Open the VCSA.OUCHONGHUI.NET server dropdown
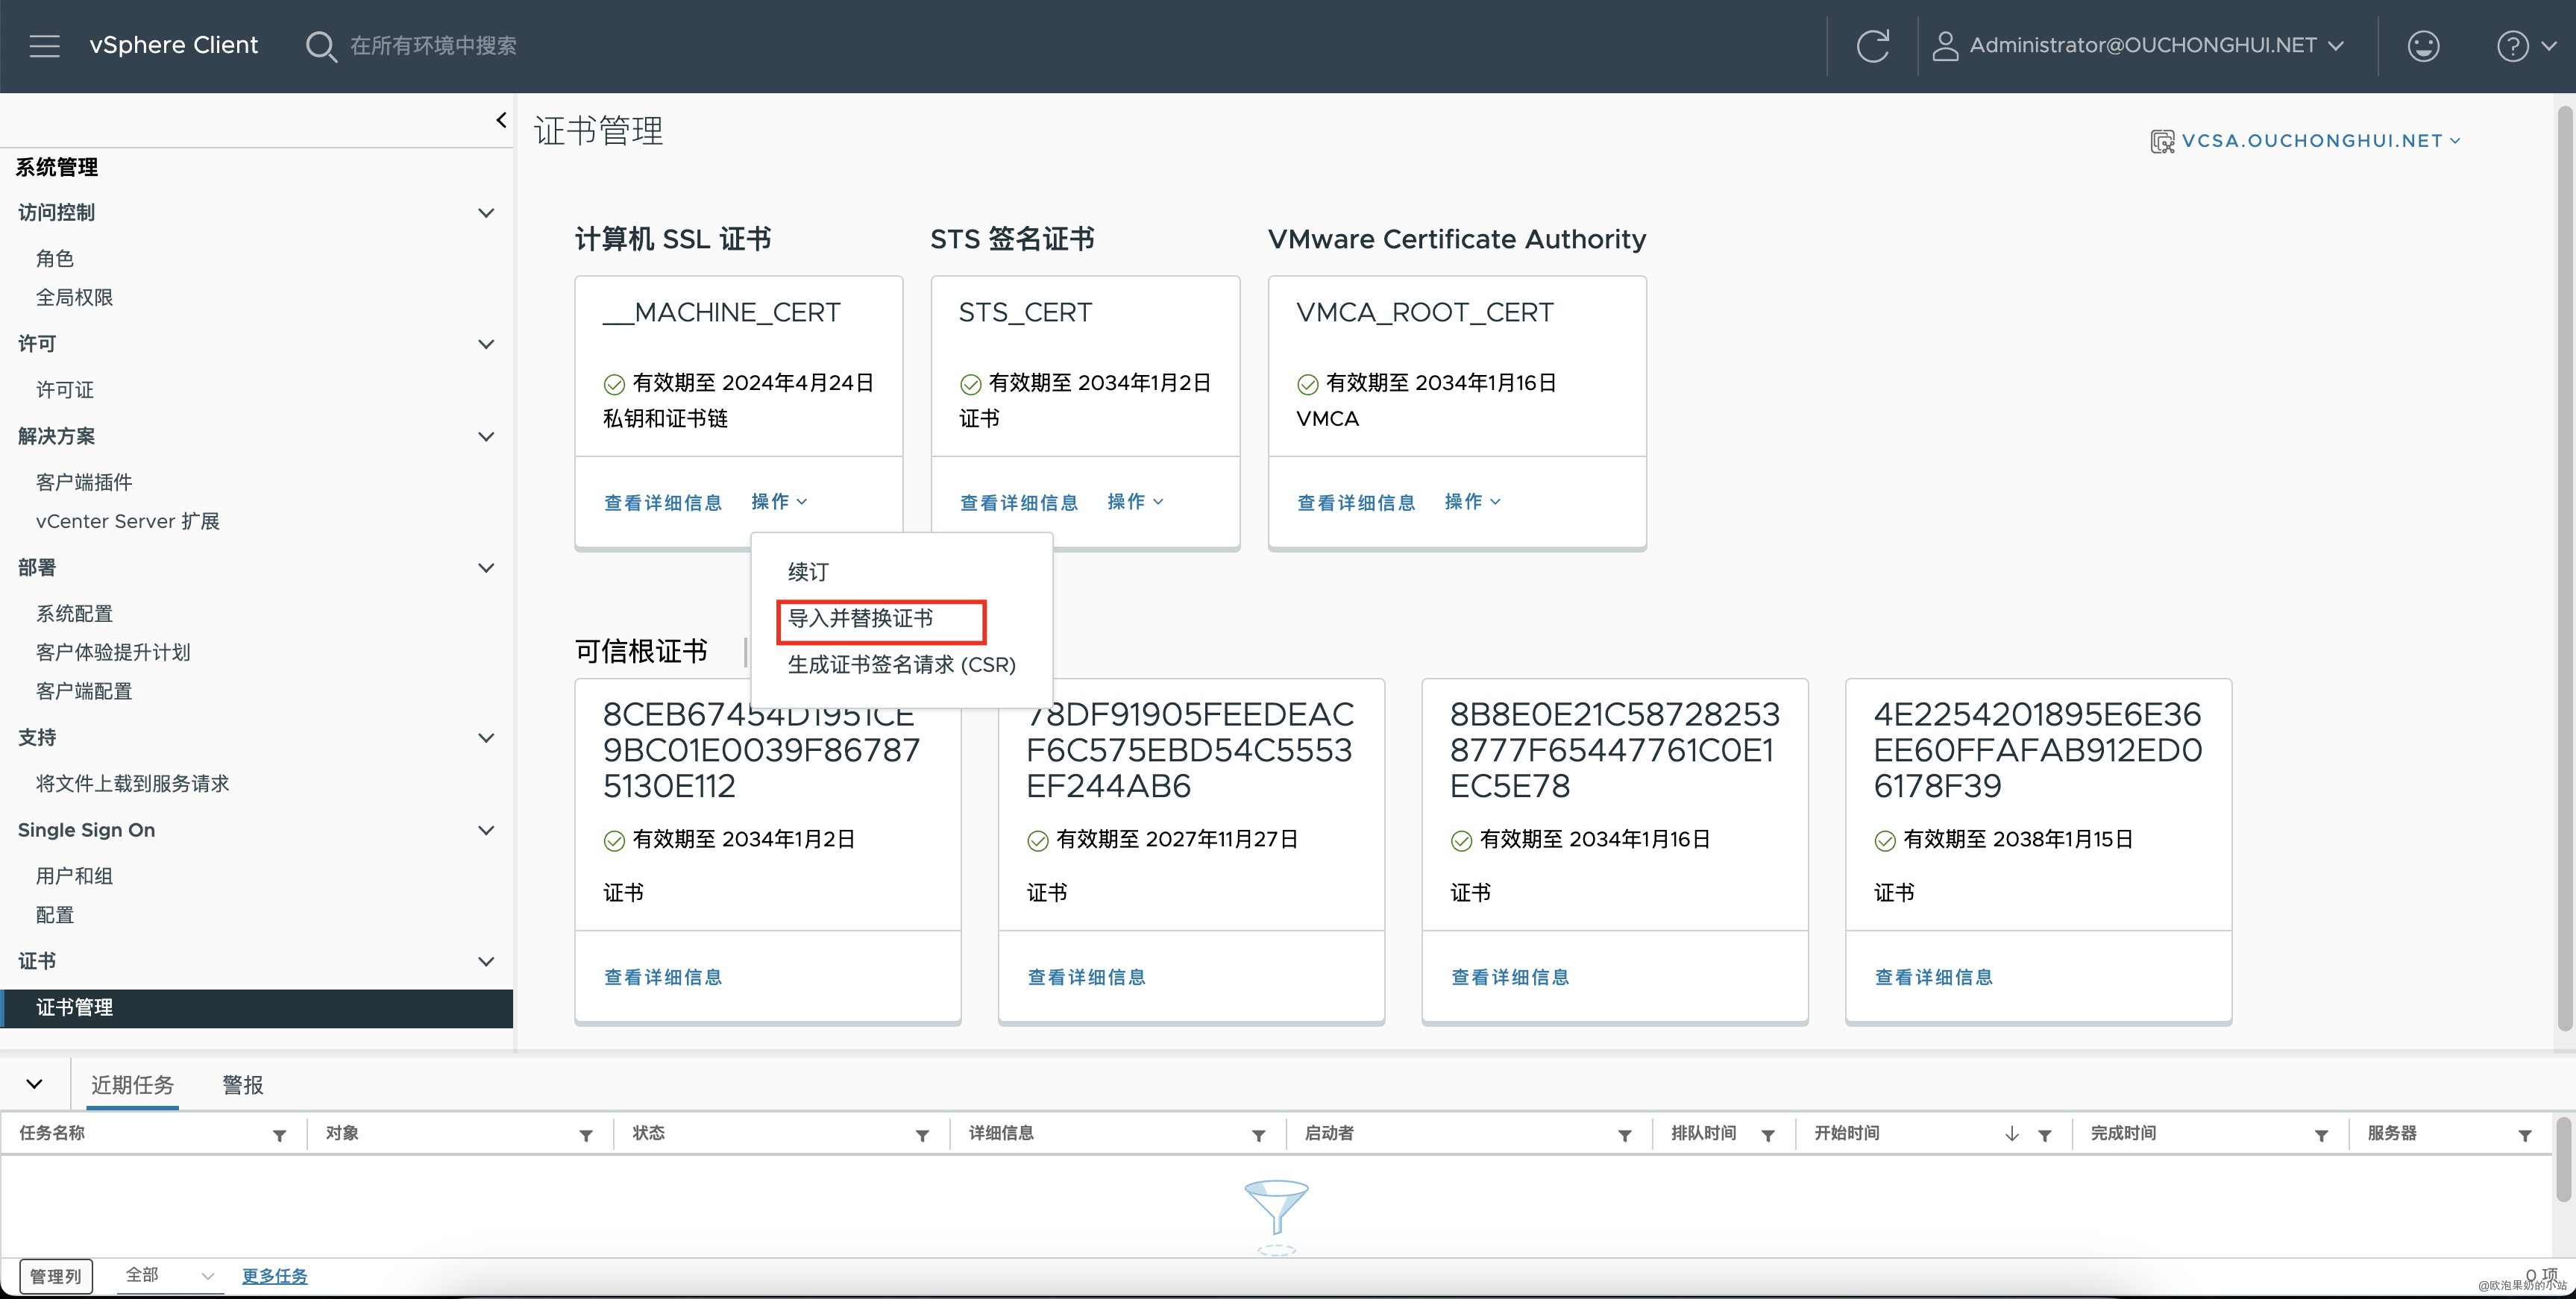This screenshot has width=2576, height=1299. point(2320,141)
